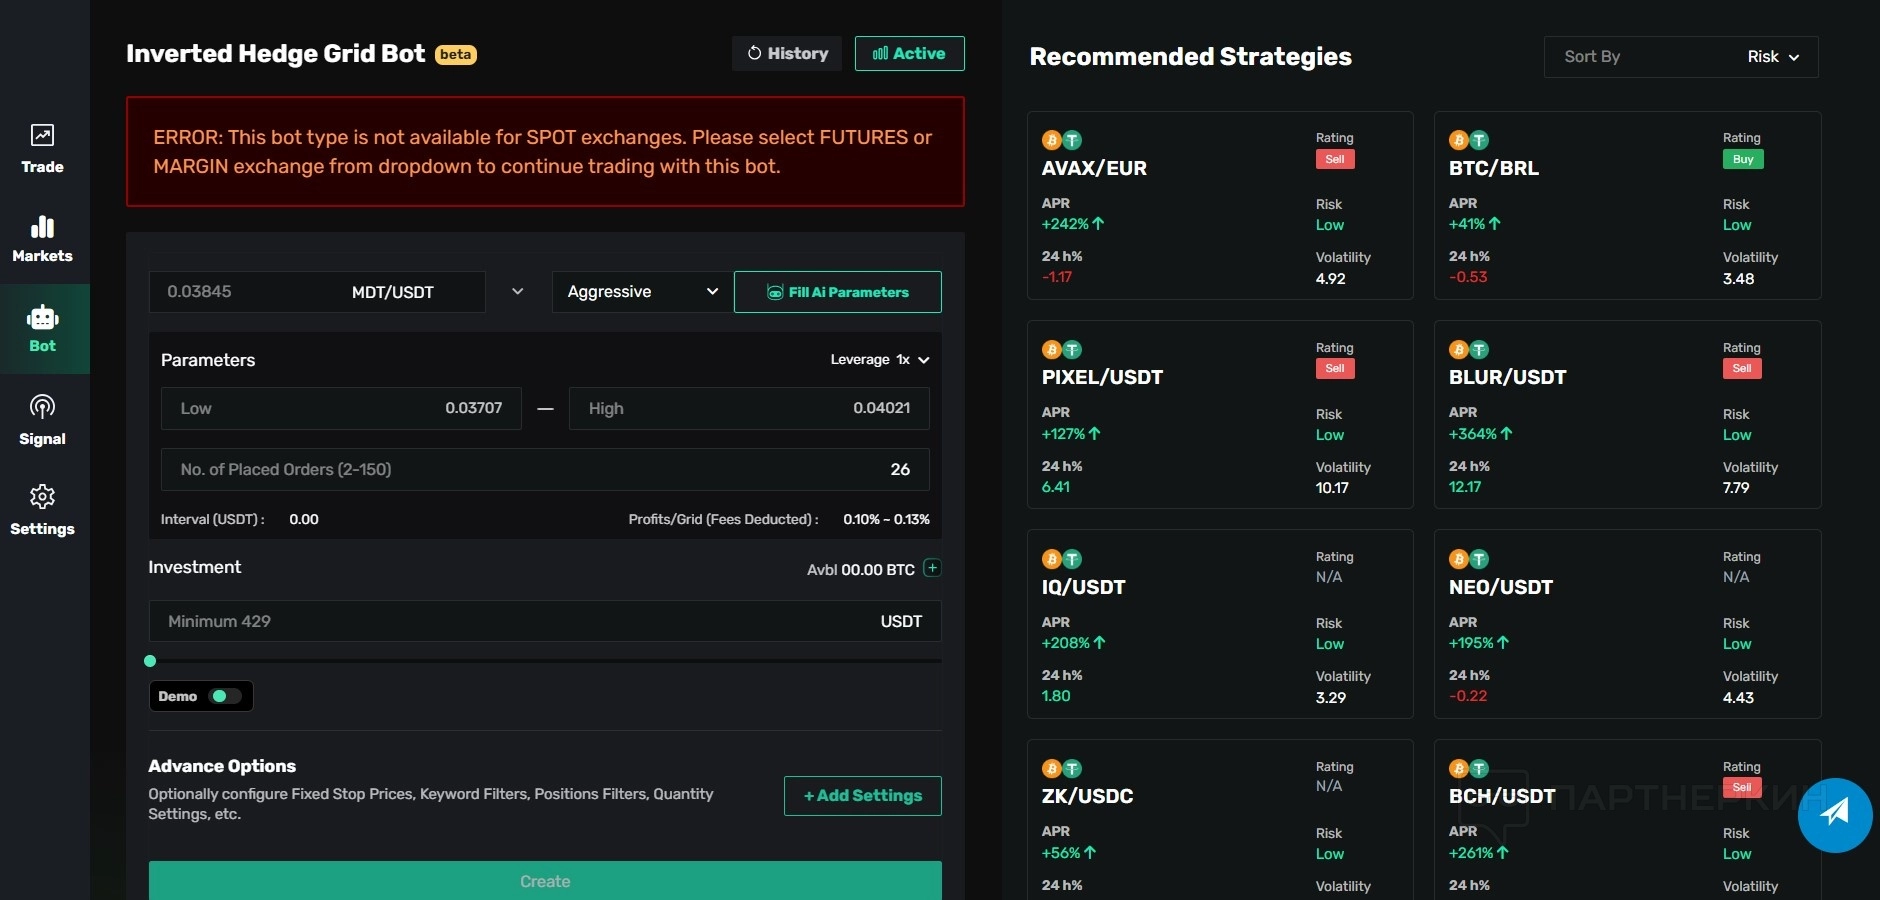Click the investment amount slider handle
This screenshot has width=1880, height=900.
(x=150, y=661)
